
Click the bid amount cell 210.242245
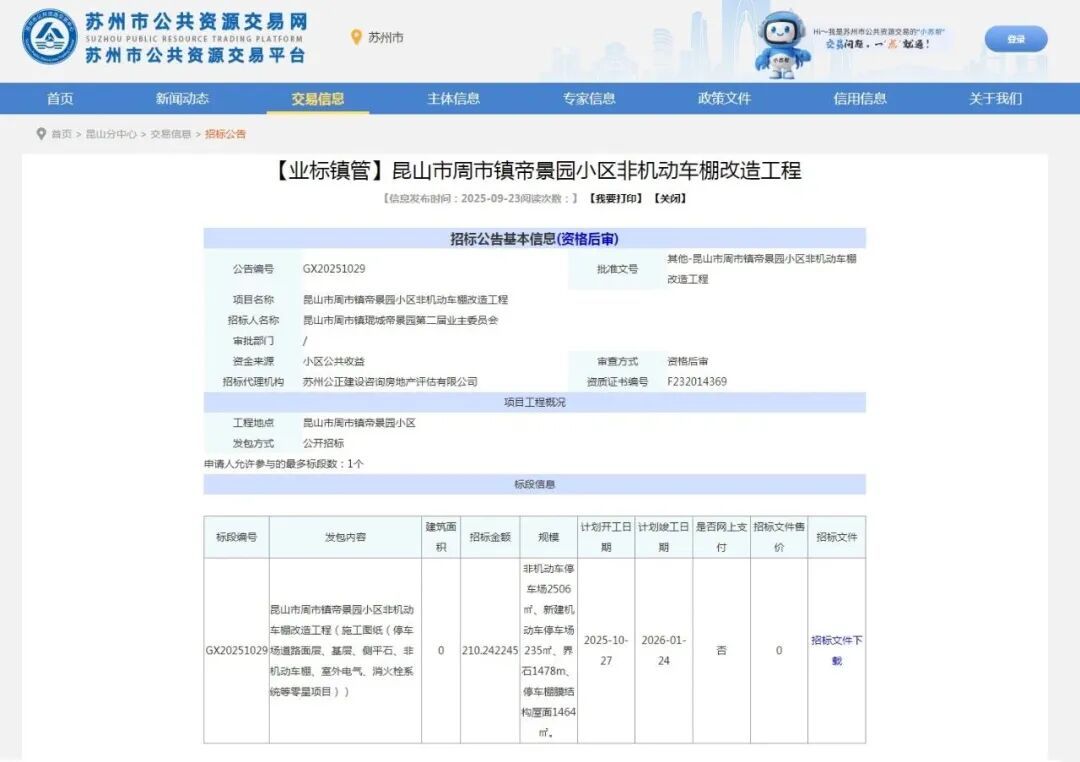click(x=490, y=650)
